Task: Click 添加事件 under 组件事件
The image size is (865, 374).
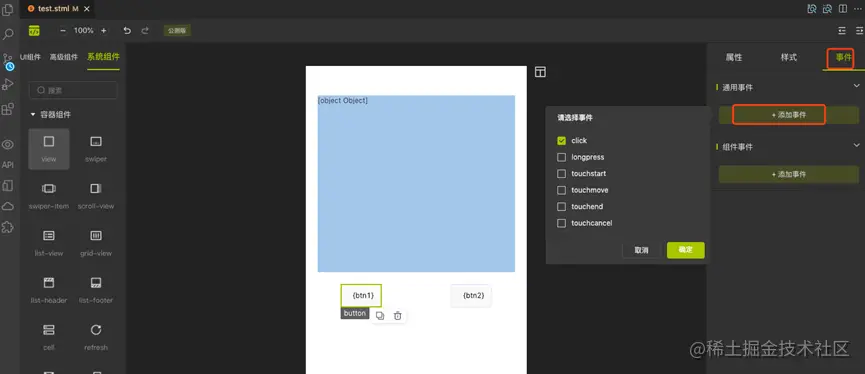Action: tap(789, 174)
